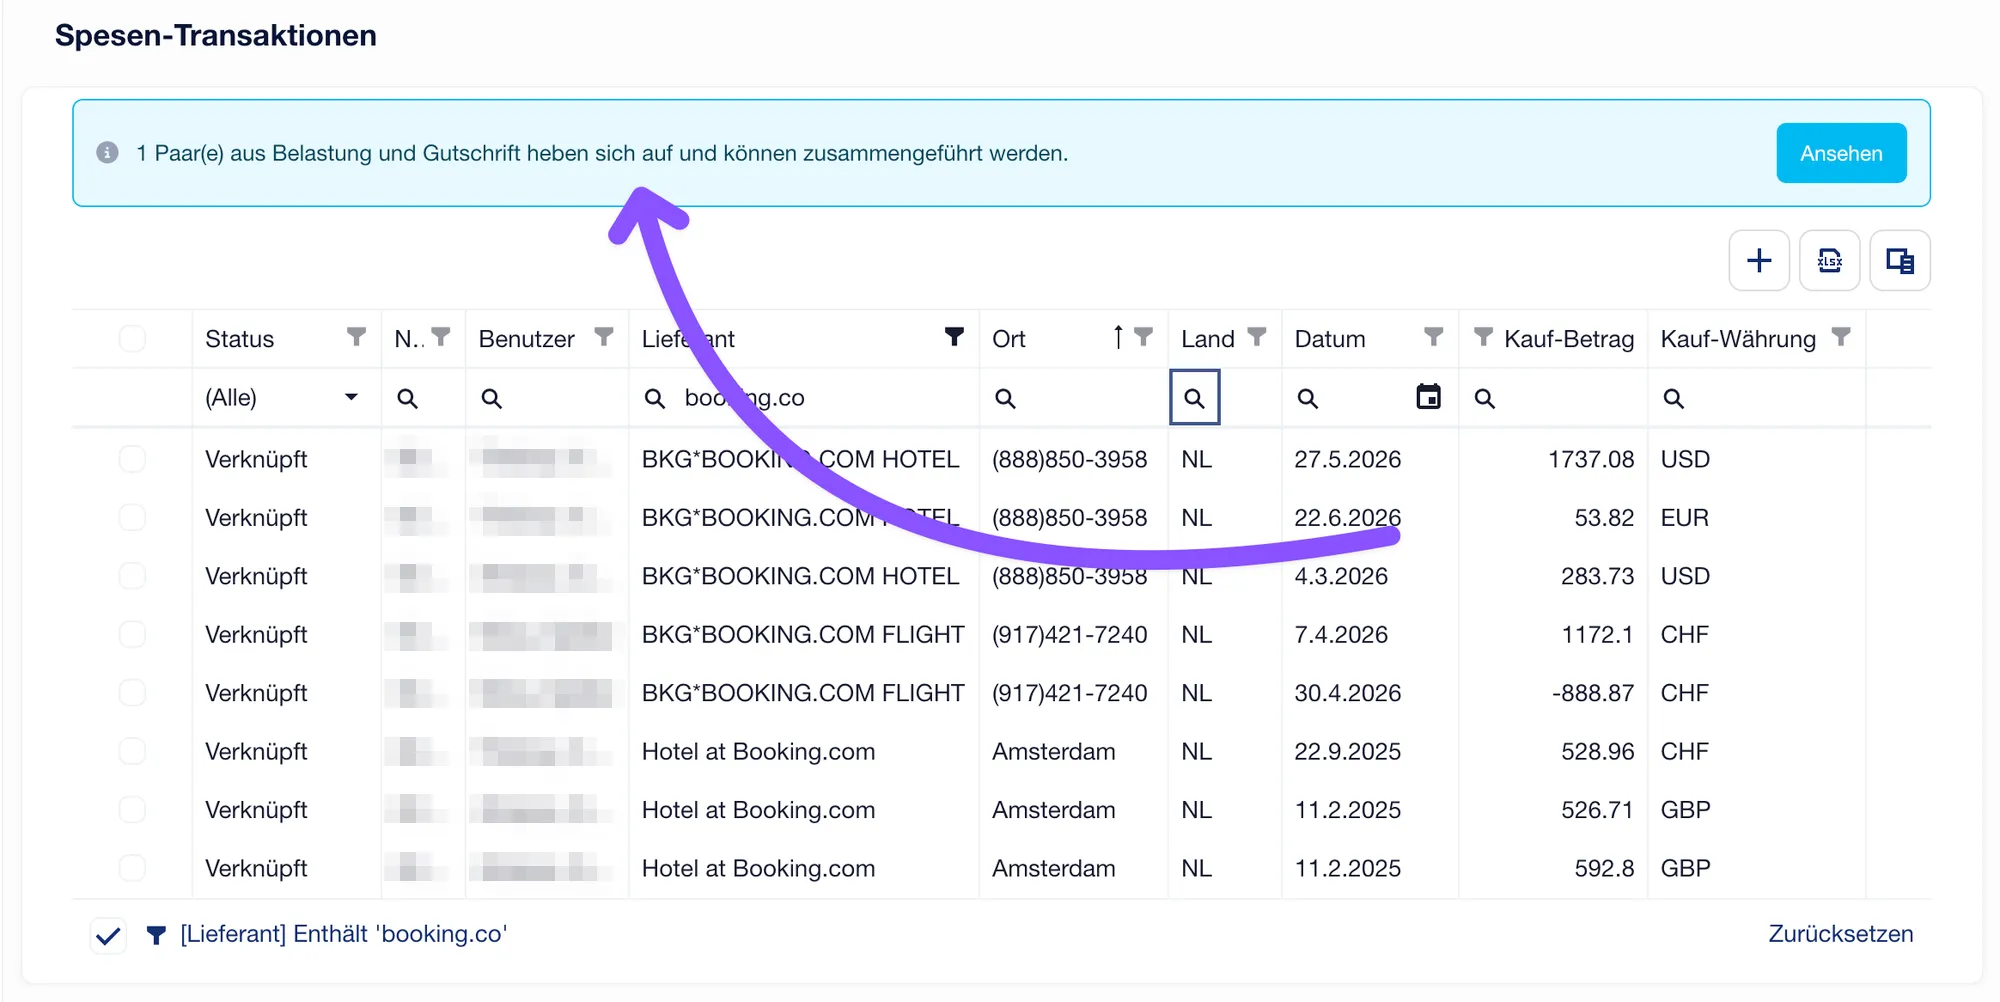Click the Ort search operator magnifier icon
The image size is (2000, 1002).
[x=1005, y=398]
